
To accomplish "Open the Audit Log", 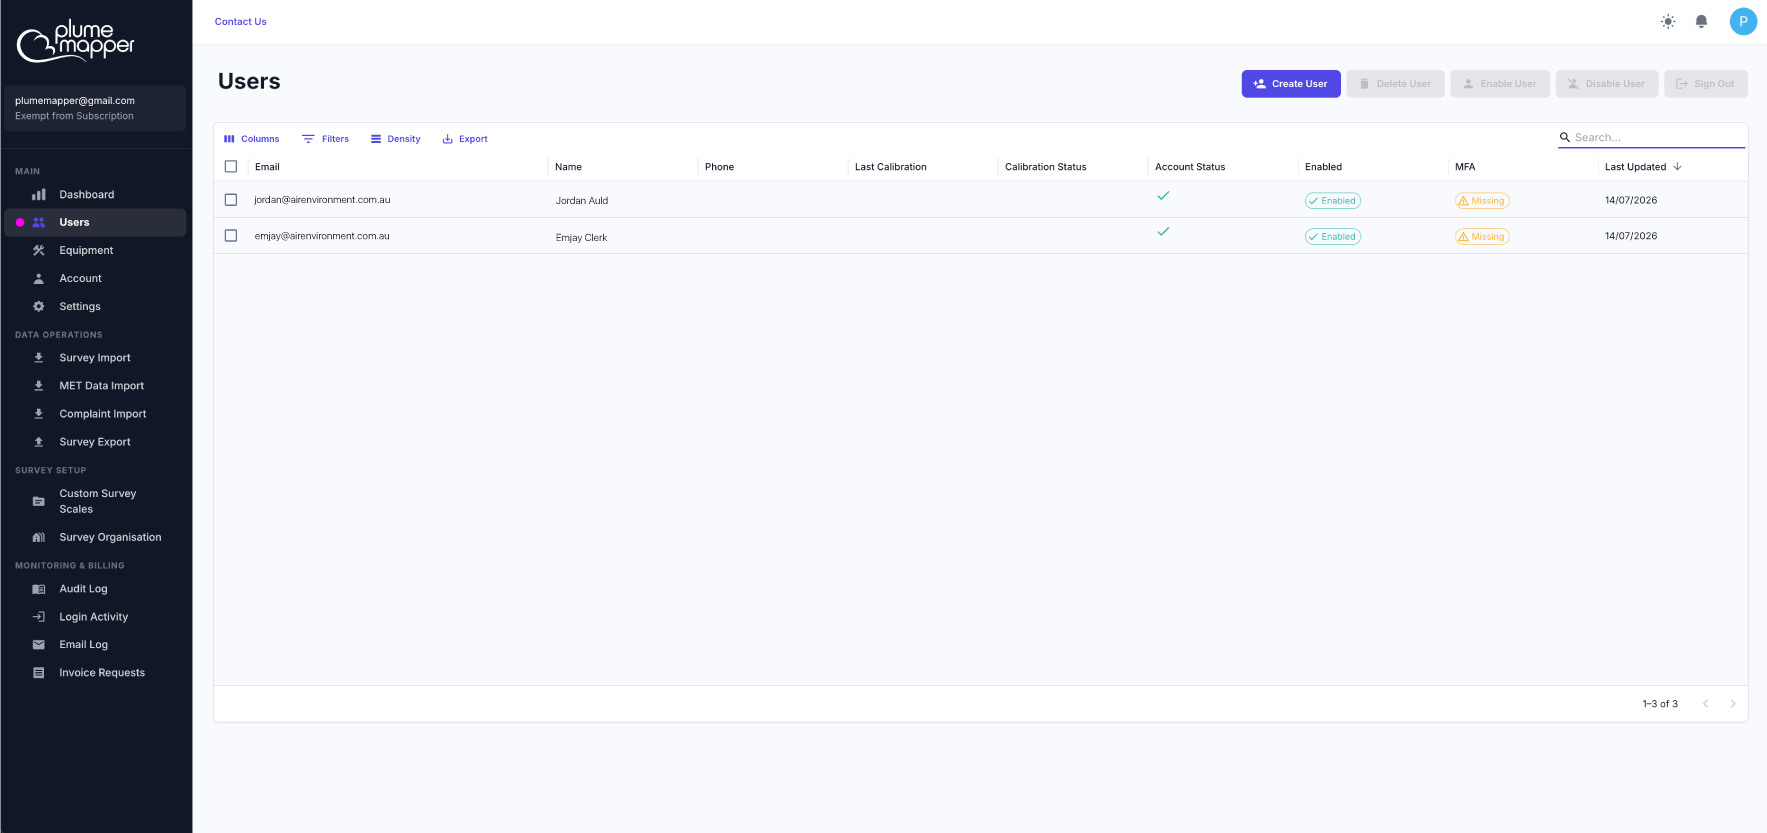I will click(95, 589).
